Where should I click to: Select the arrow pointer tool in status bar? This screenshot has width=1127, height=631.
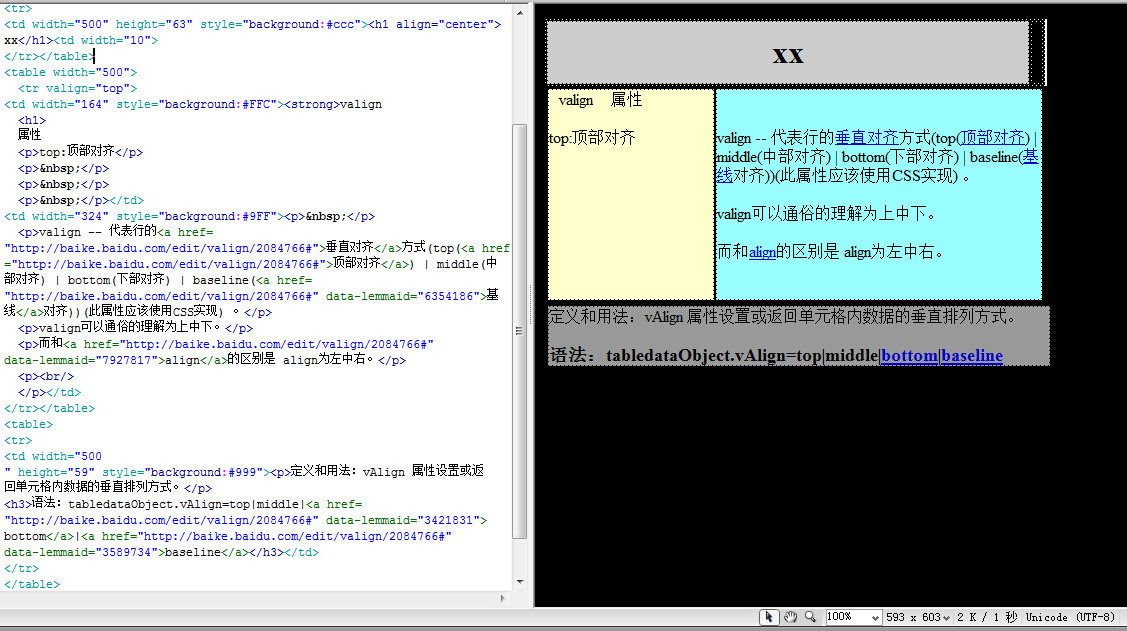[x=769, y=617]
